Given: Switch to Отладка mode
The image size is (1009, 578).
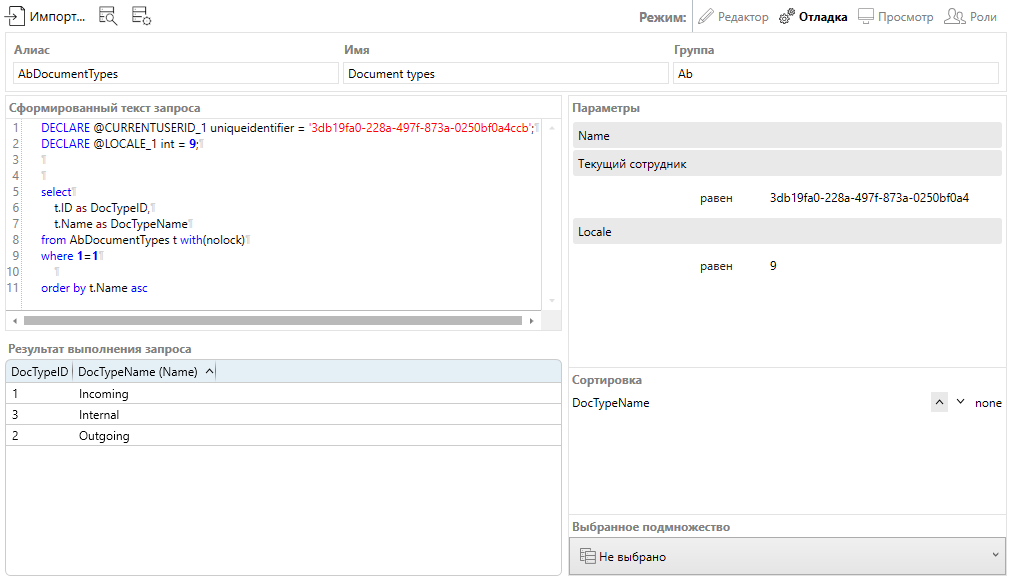Looking at the screenshot, I should click(813, 17).
